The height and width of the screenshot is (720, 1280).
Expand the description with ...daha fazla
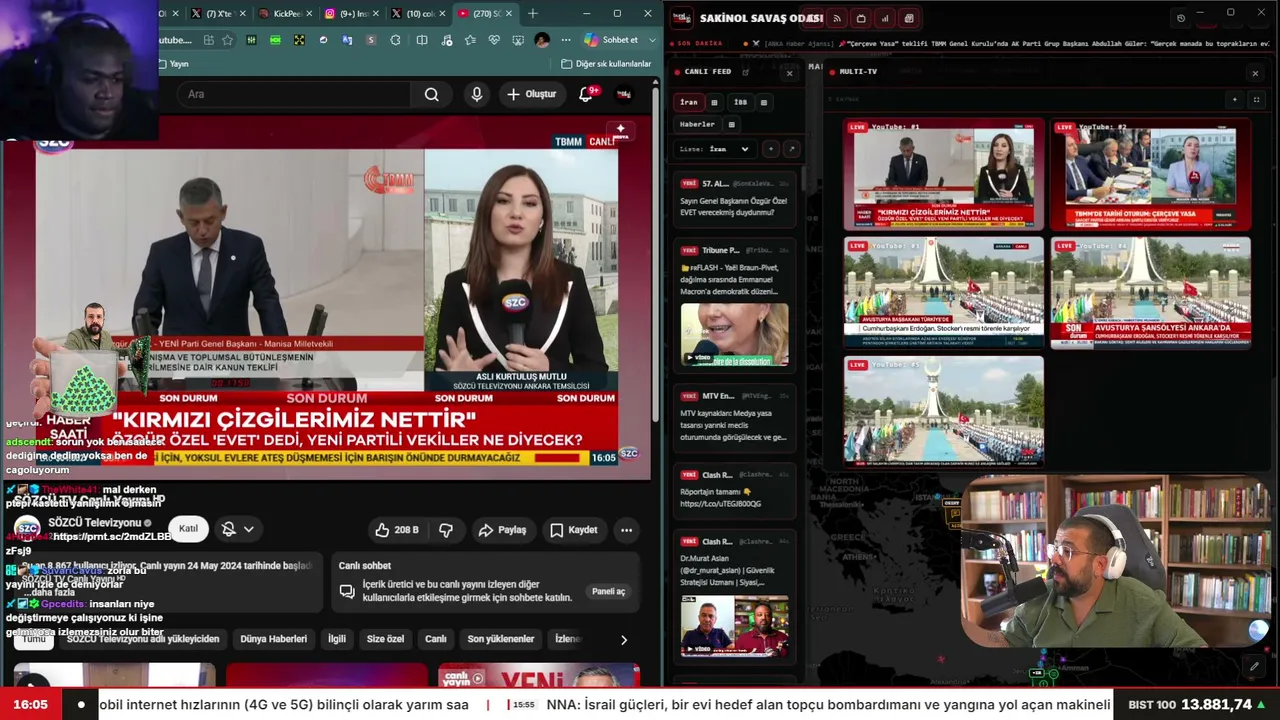click(50, 593)
